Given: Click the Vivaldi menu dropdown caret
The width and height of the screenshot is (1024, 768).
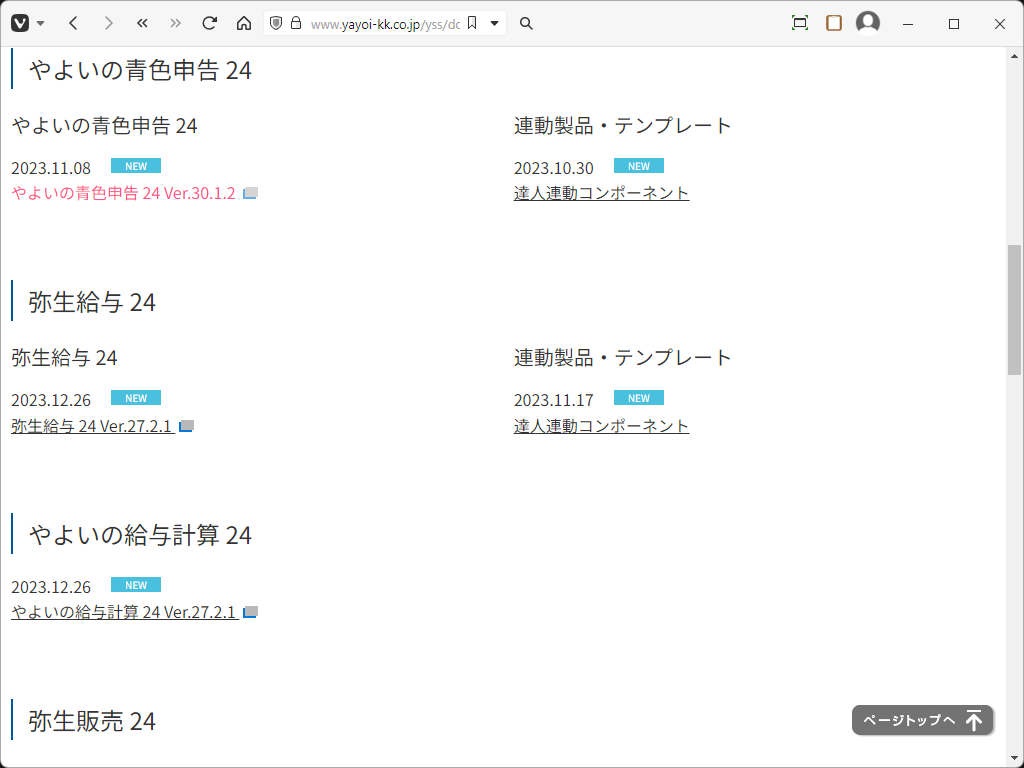Looking at the screenshot, I should point(40,24).
